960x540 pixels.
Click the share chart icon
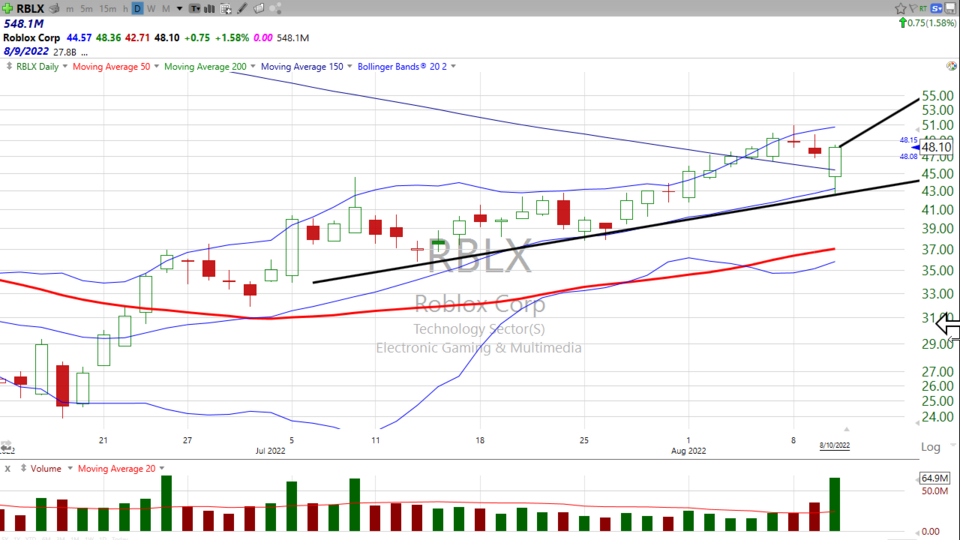click(x=276, y=9)
